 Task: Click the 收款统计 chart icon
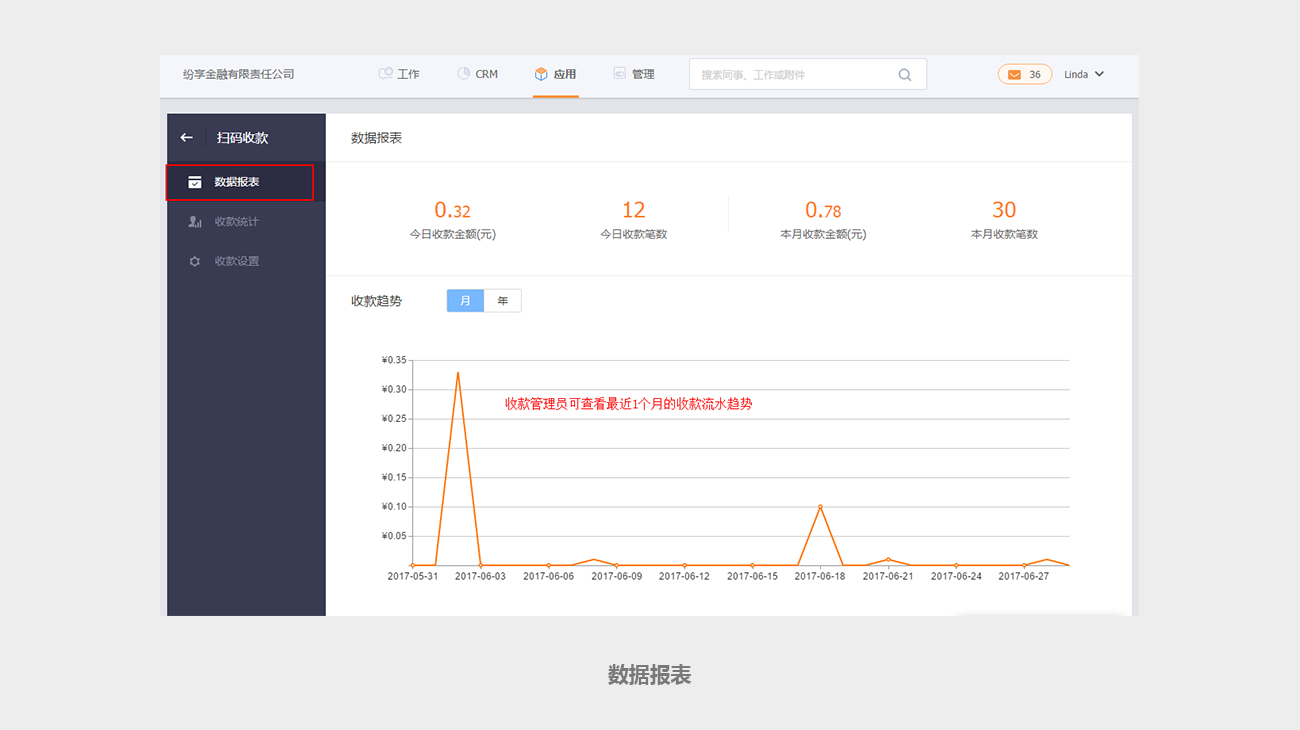[x=195, y=222]
